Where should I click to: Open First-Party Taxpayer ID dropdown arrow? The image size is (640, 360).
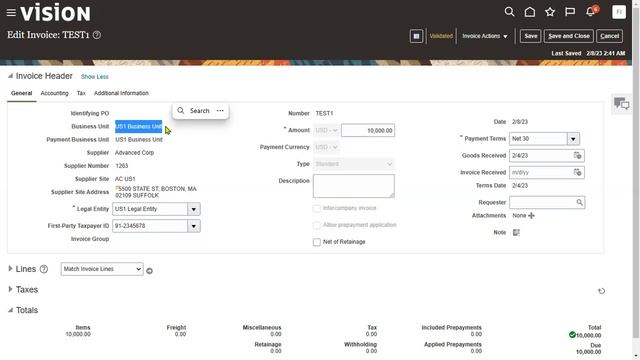[x=193, y=226]
